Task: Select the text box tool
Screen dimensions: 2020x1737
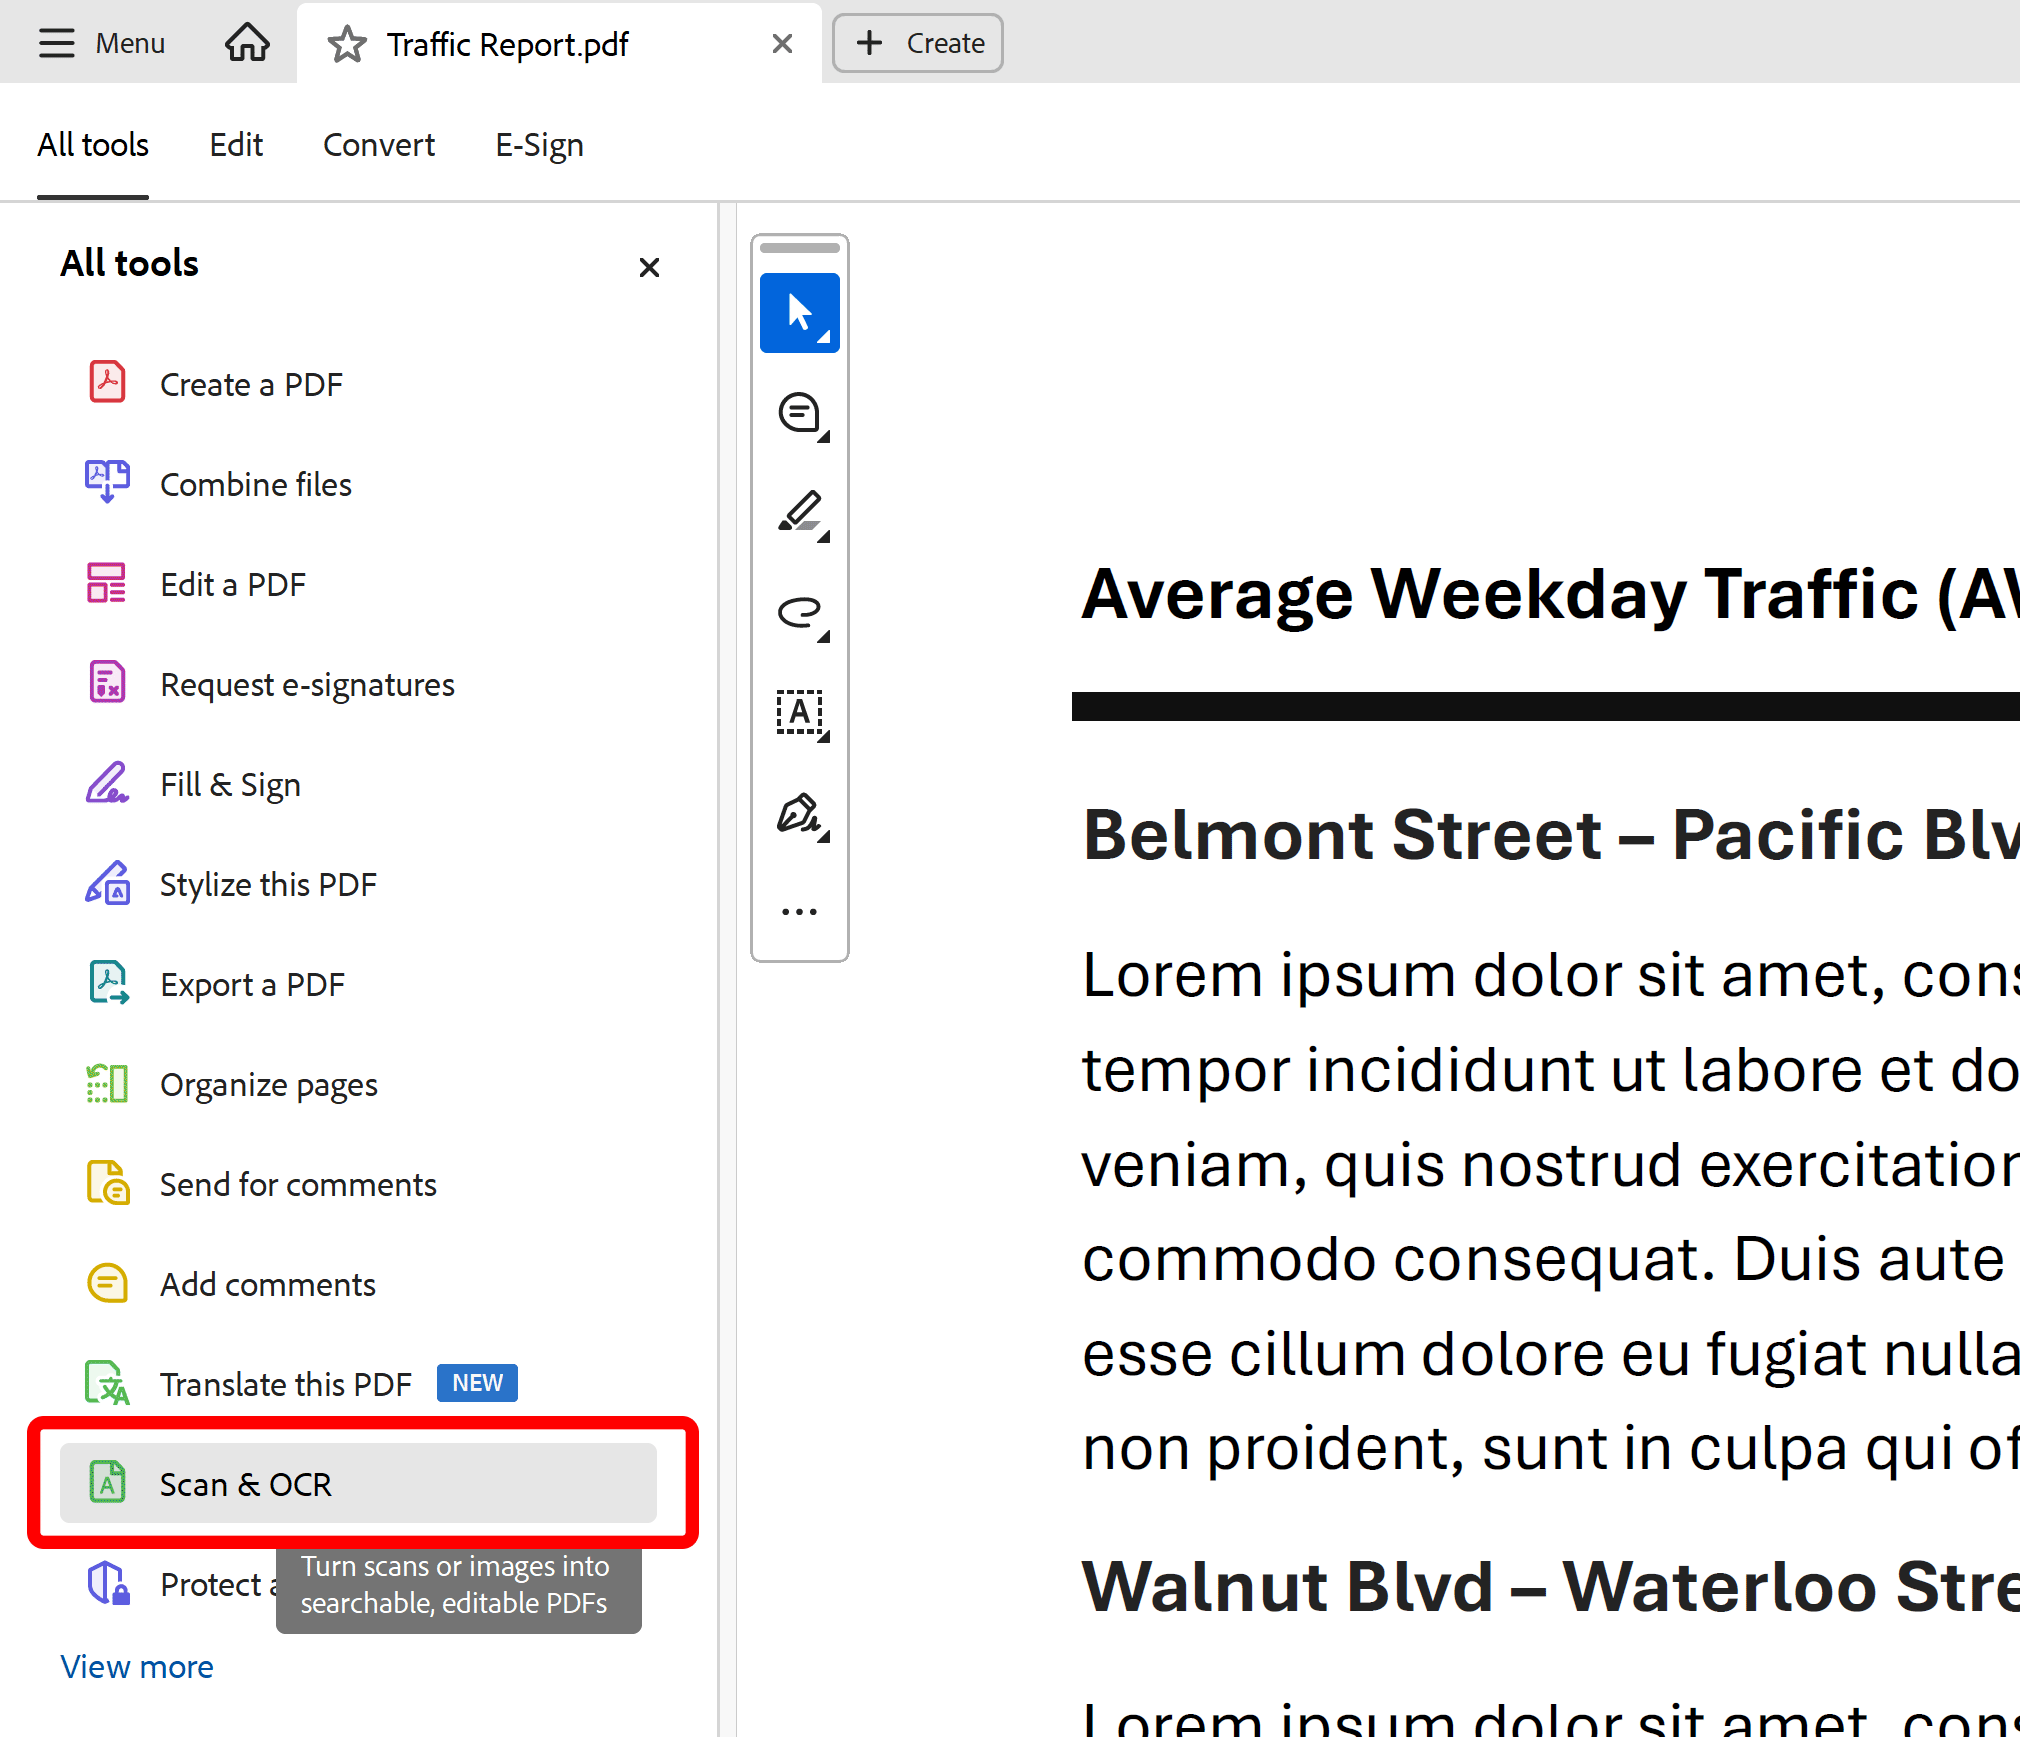Action: (799, 712)
